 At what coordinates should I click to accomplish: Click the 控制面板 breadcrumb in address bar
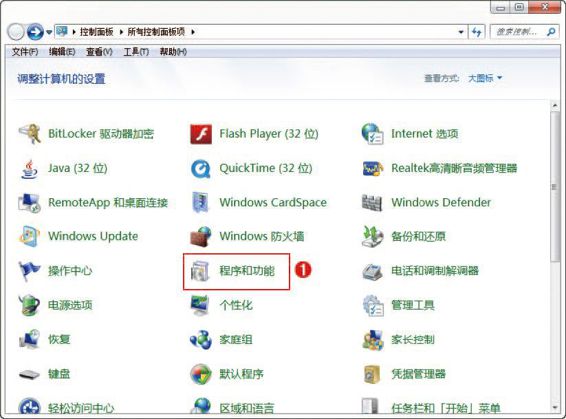[96, 32]
